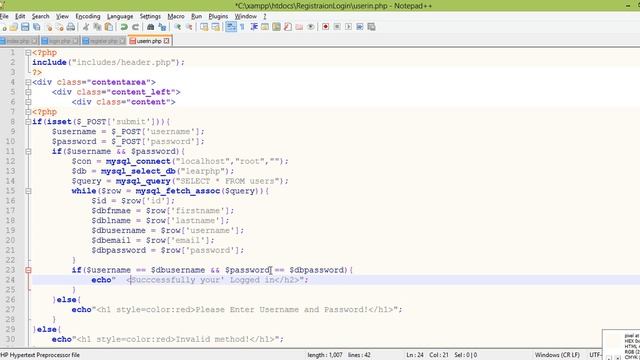
Task: Collapse the while loop fold, line 15
Action: point(28,191)
